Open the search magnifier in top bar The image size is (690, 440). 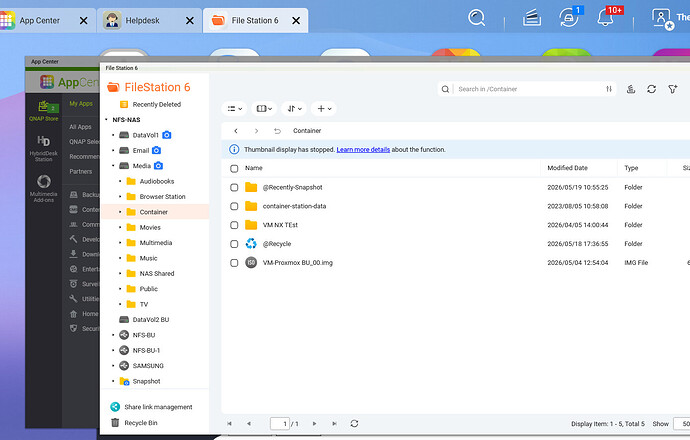476,18
